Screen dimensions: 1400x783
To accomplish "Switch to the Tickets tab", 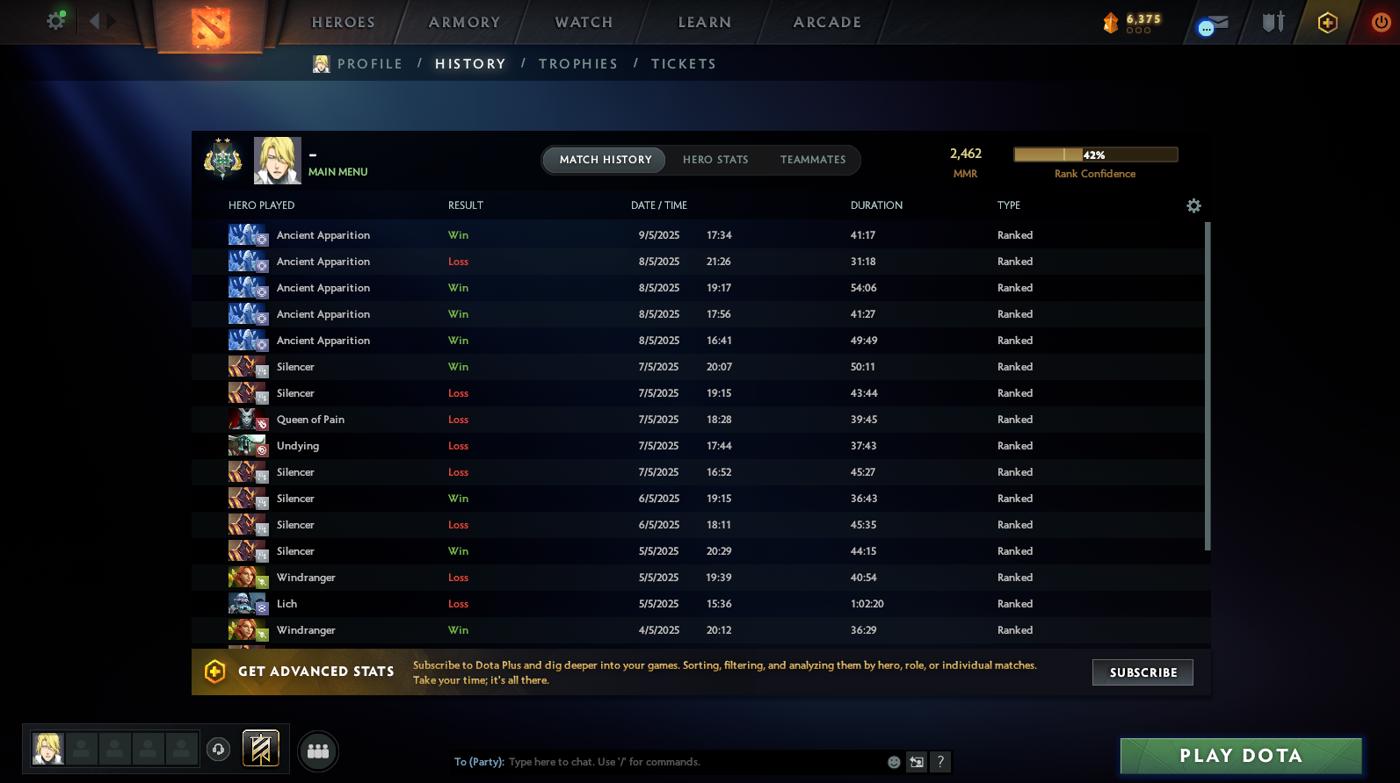I will coord(684,64).
